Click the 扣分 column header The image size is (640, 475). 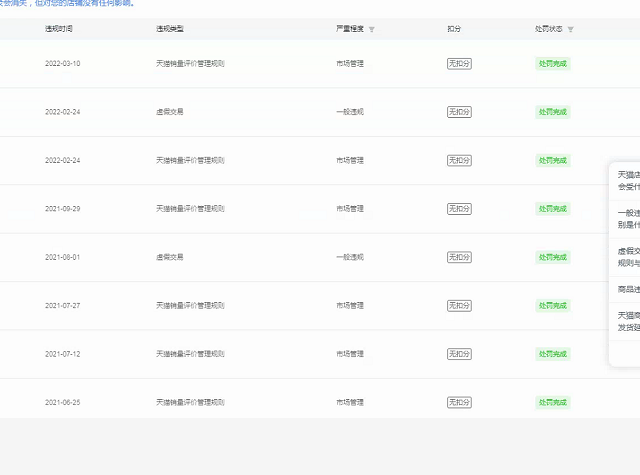(x=454, y=29)
